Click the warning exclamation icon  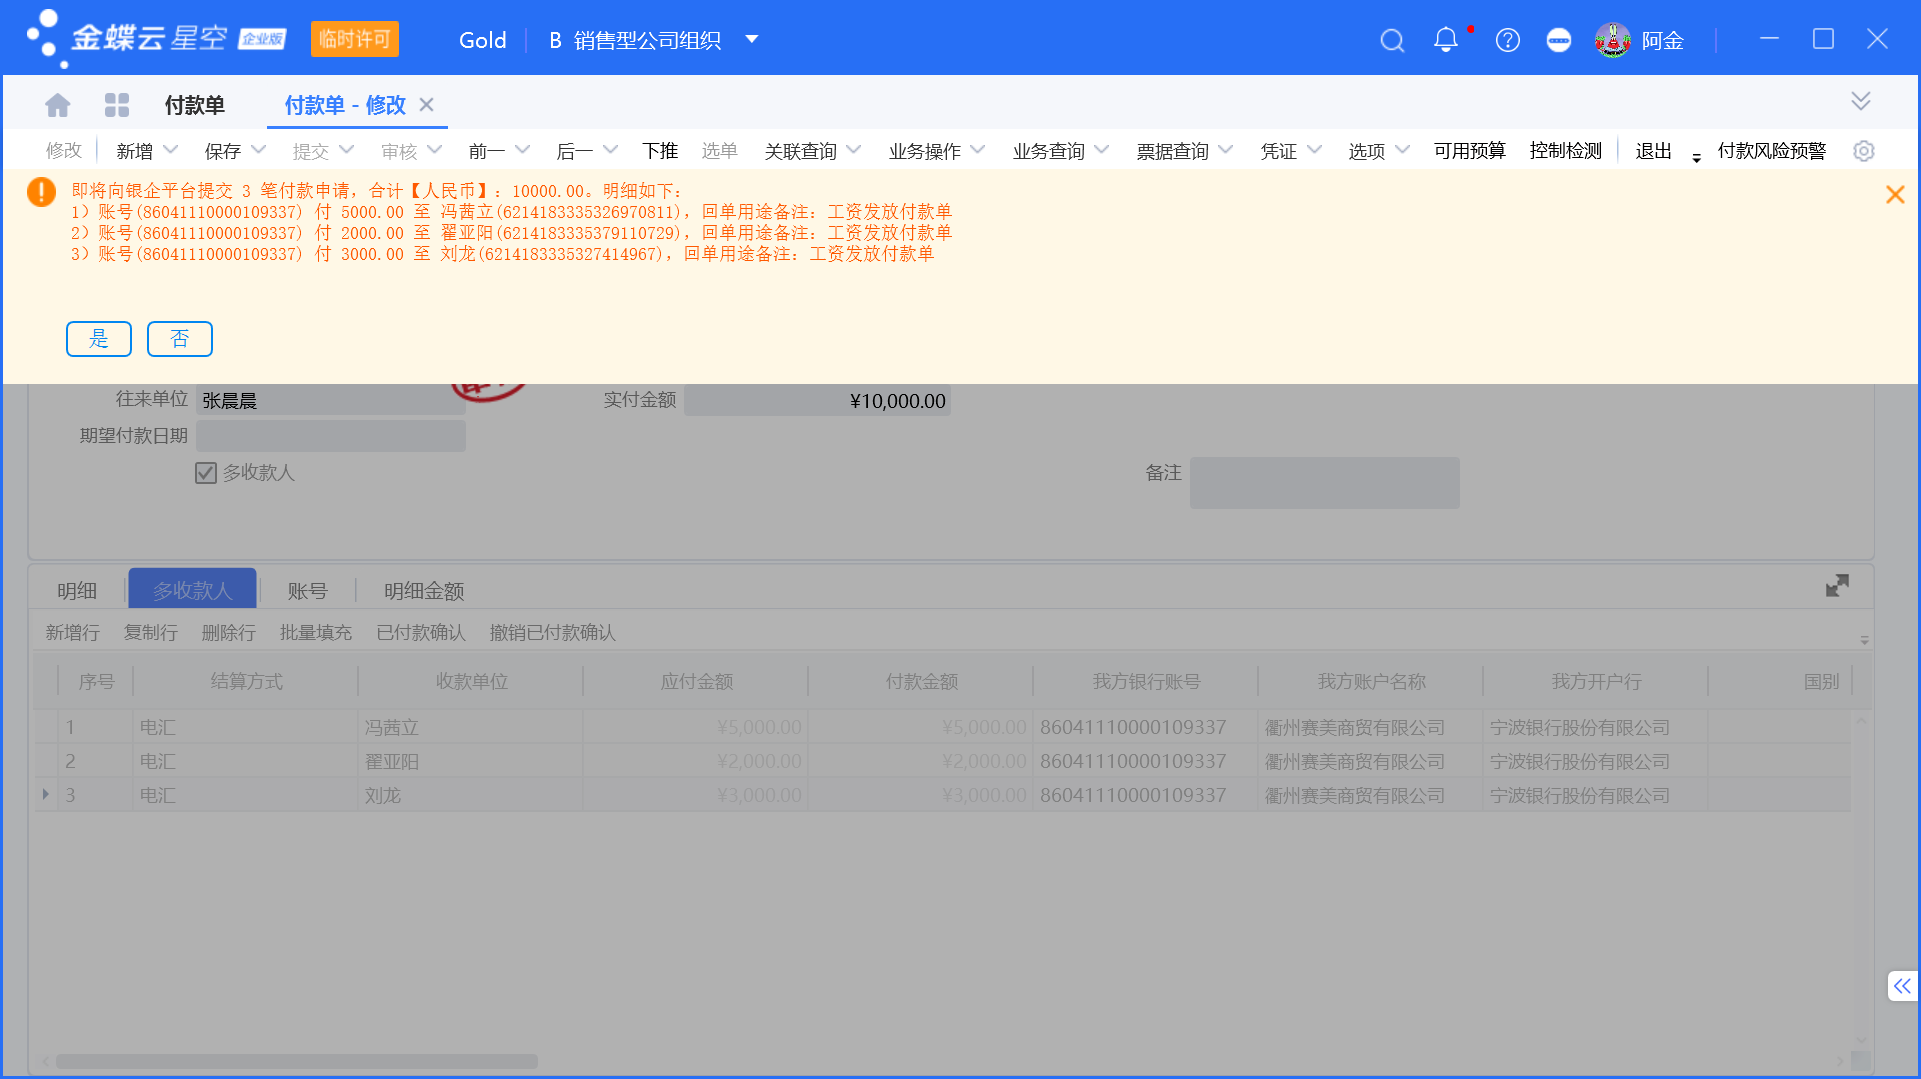click(x=41, y=192)
